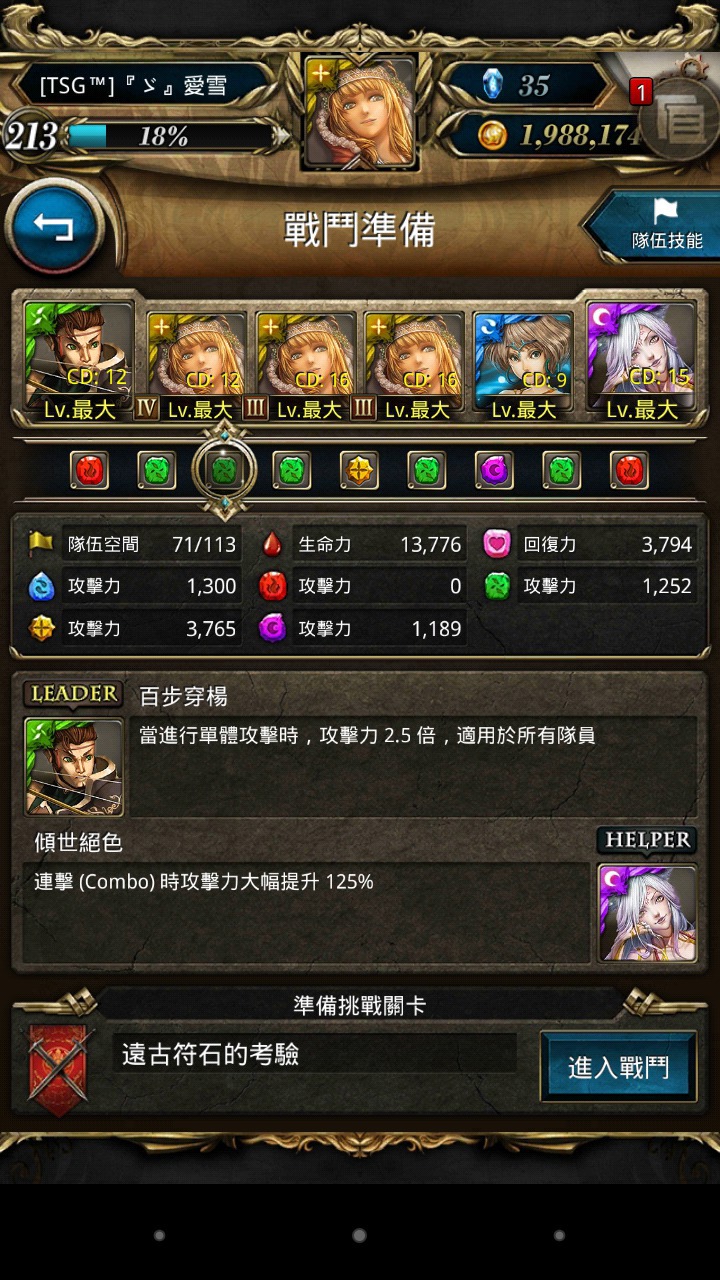Click 進入戰鬥 enter battle button
This screenshot has height=1280, width=720.
click(618, 1067)
